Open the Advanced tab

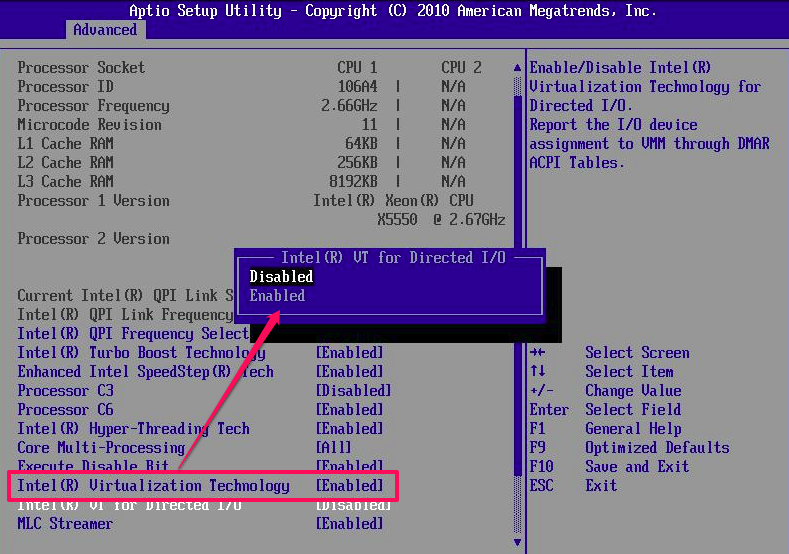pyautogui.click(x=105, y=30)
